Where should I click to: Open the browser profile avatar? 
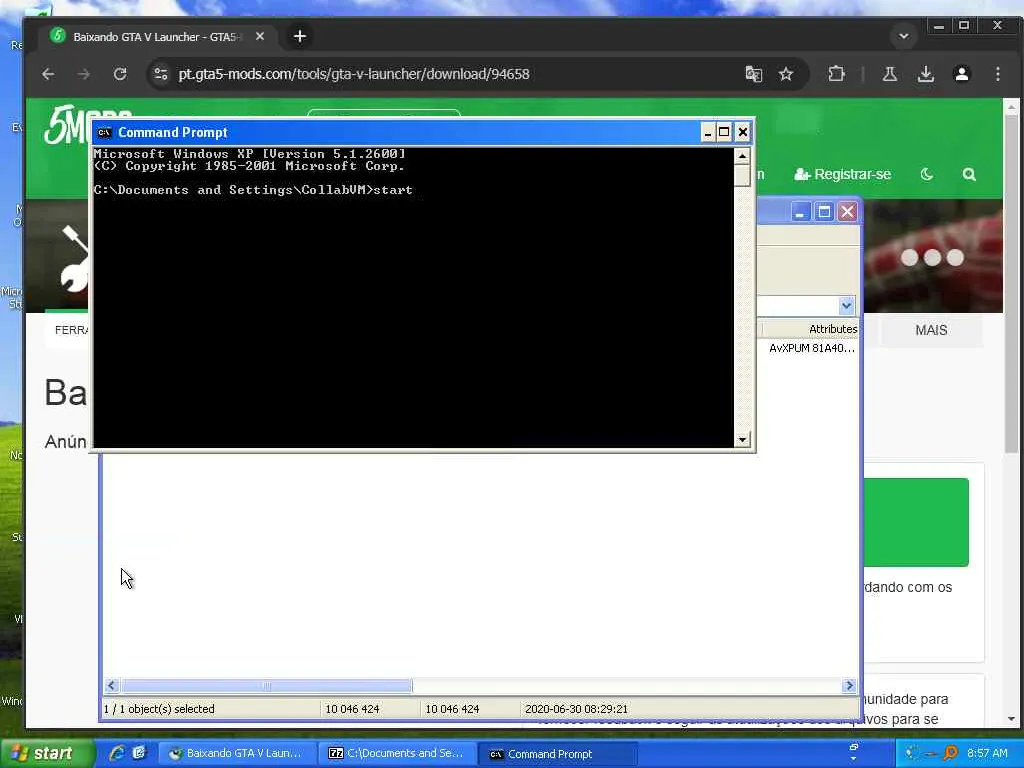click(x=961, y=74)
